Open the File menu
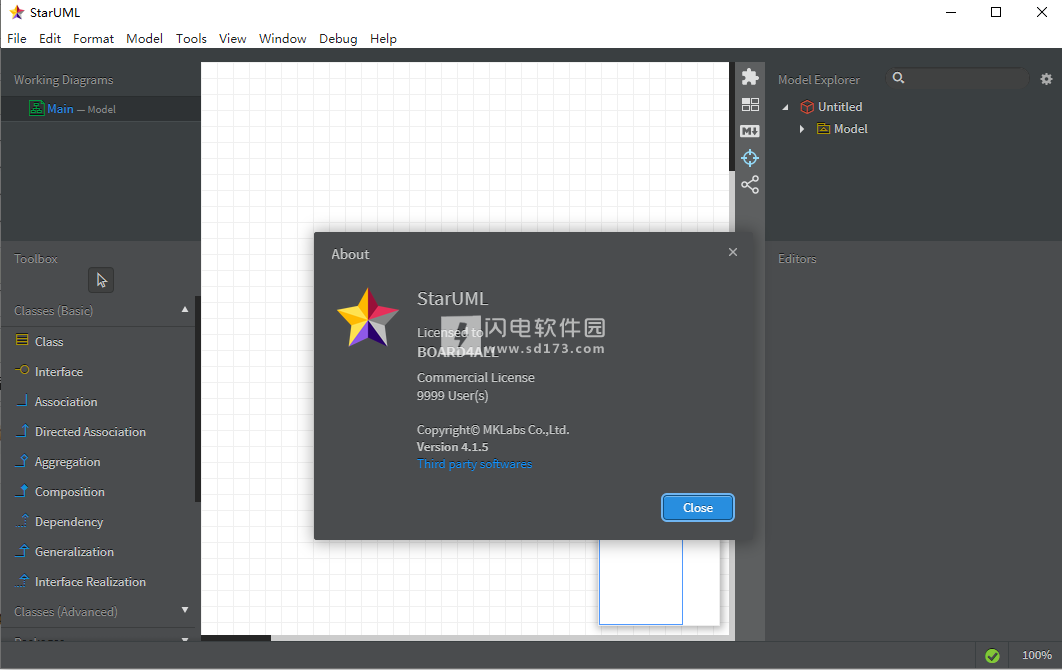The height and width of the screenshot is (670, 1062). pyautogui.click(x=17, y=39)
